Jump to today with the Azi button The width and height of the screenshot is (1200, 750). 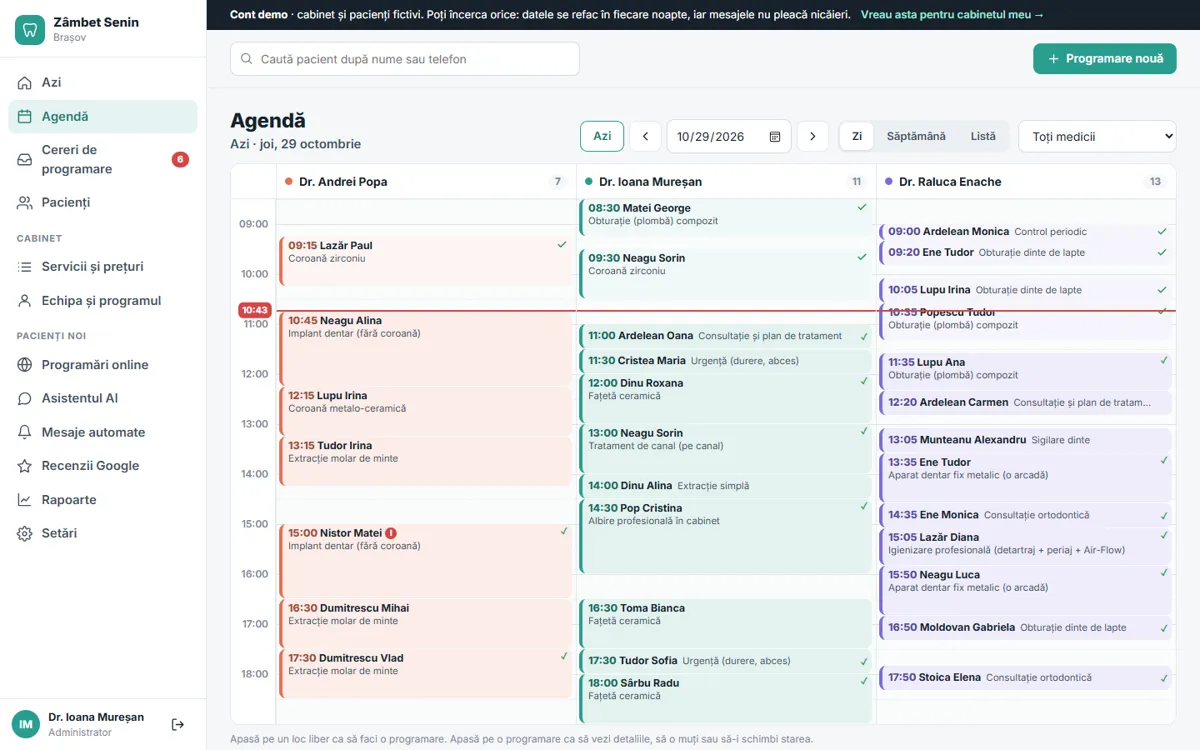[602, 137]
